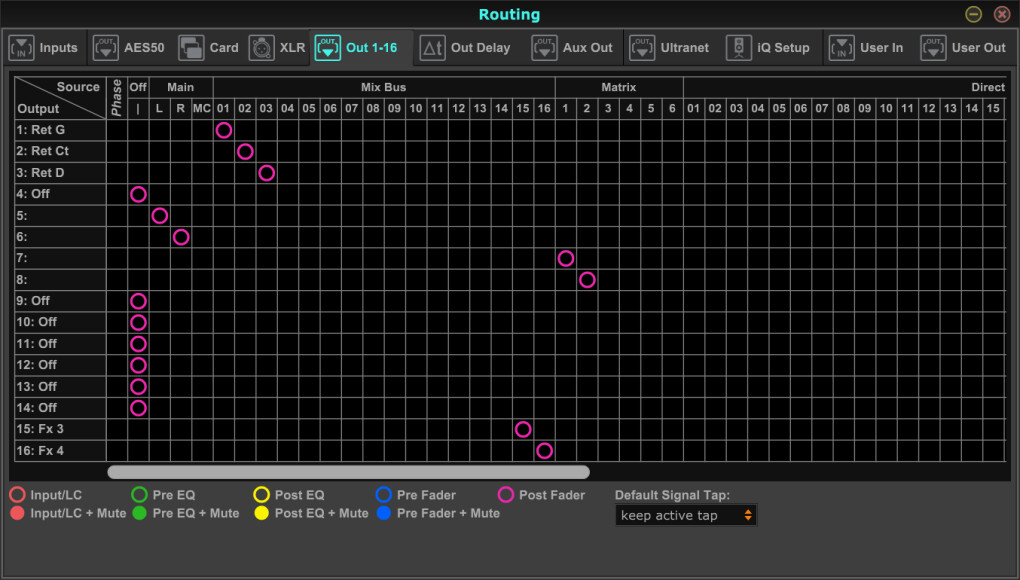Toggle output 7 Matrix 1 routing circle

pos(566,259)
